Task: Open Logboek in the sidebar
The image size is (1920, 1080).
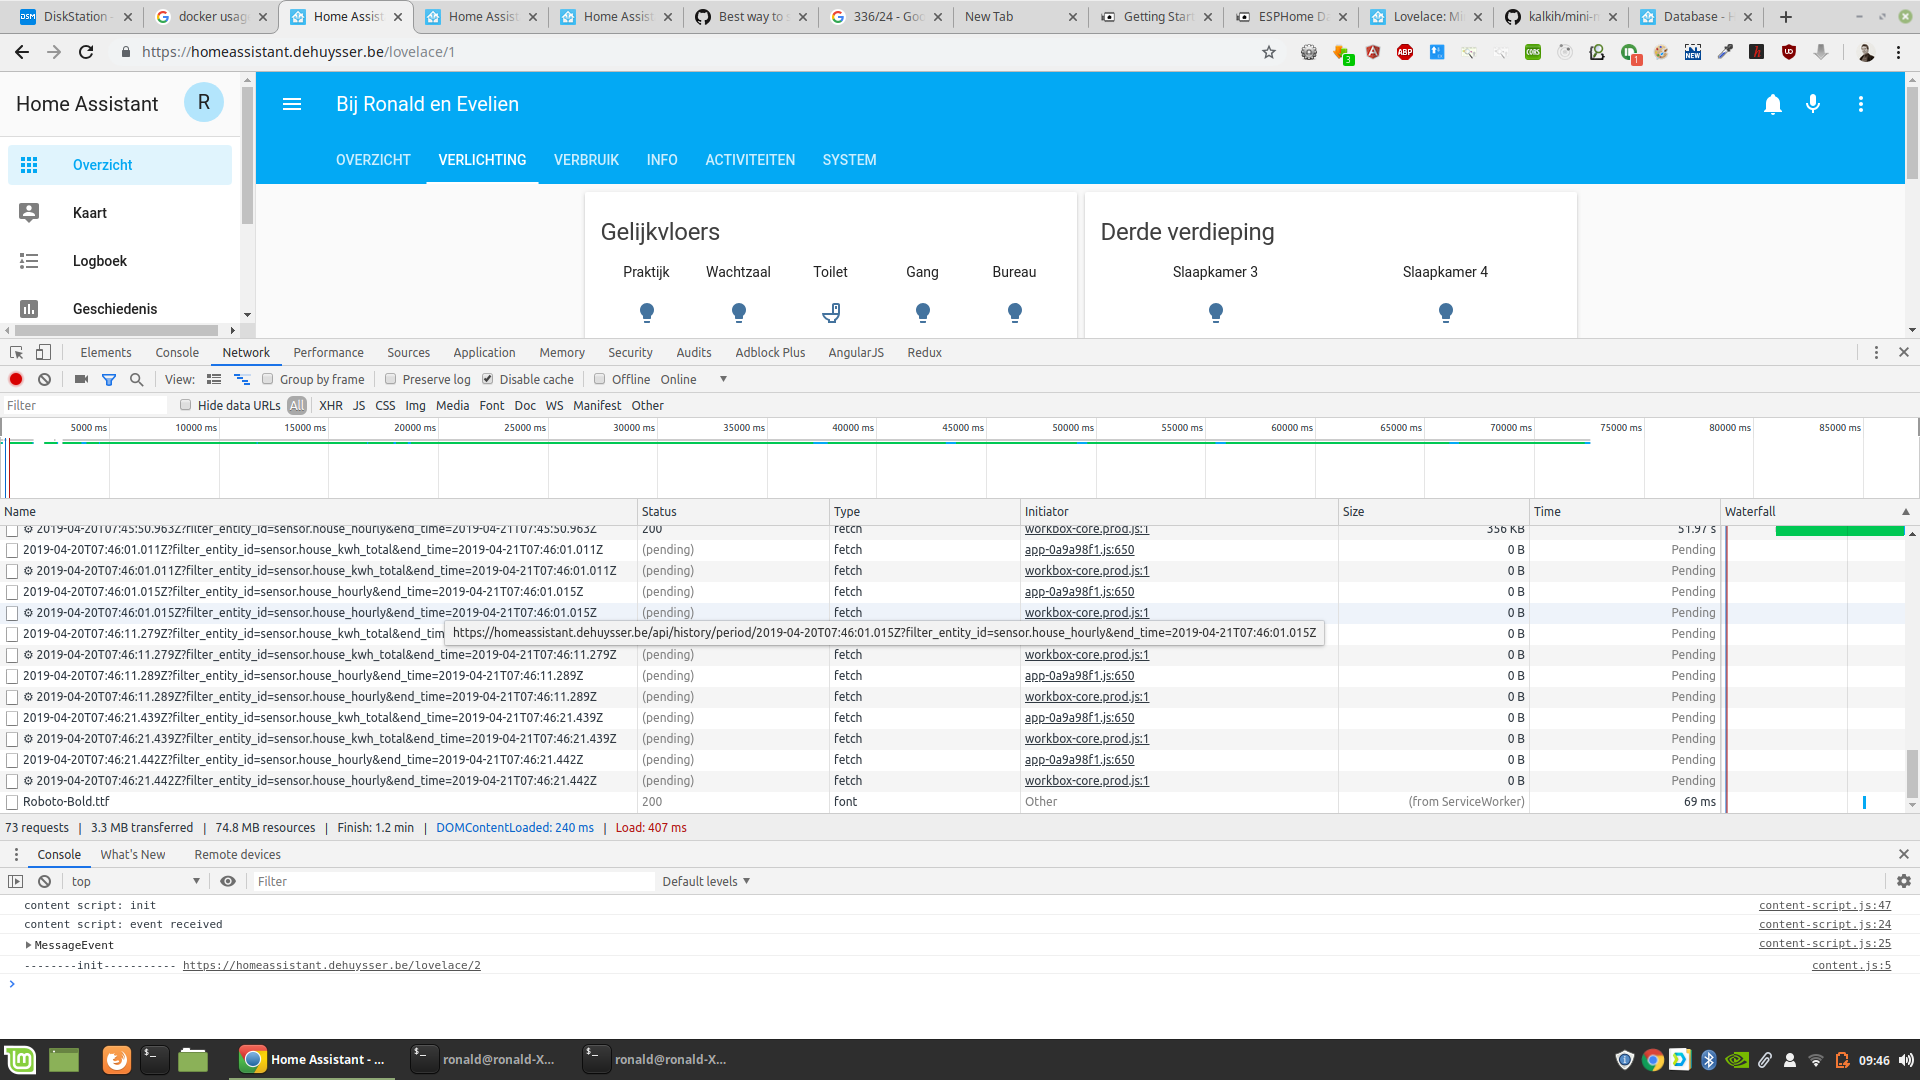Action: point(100,261)
